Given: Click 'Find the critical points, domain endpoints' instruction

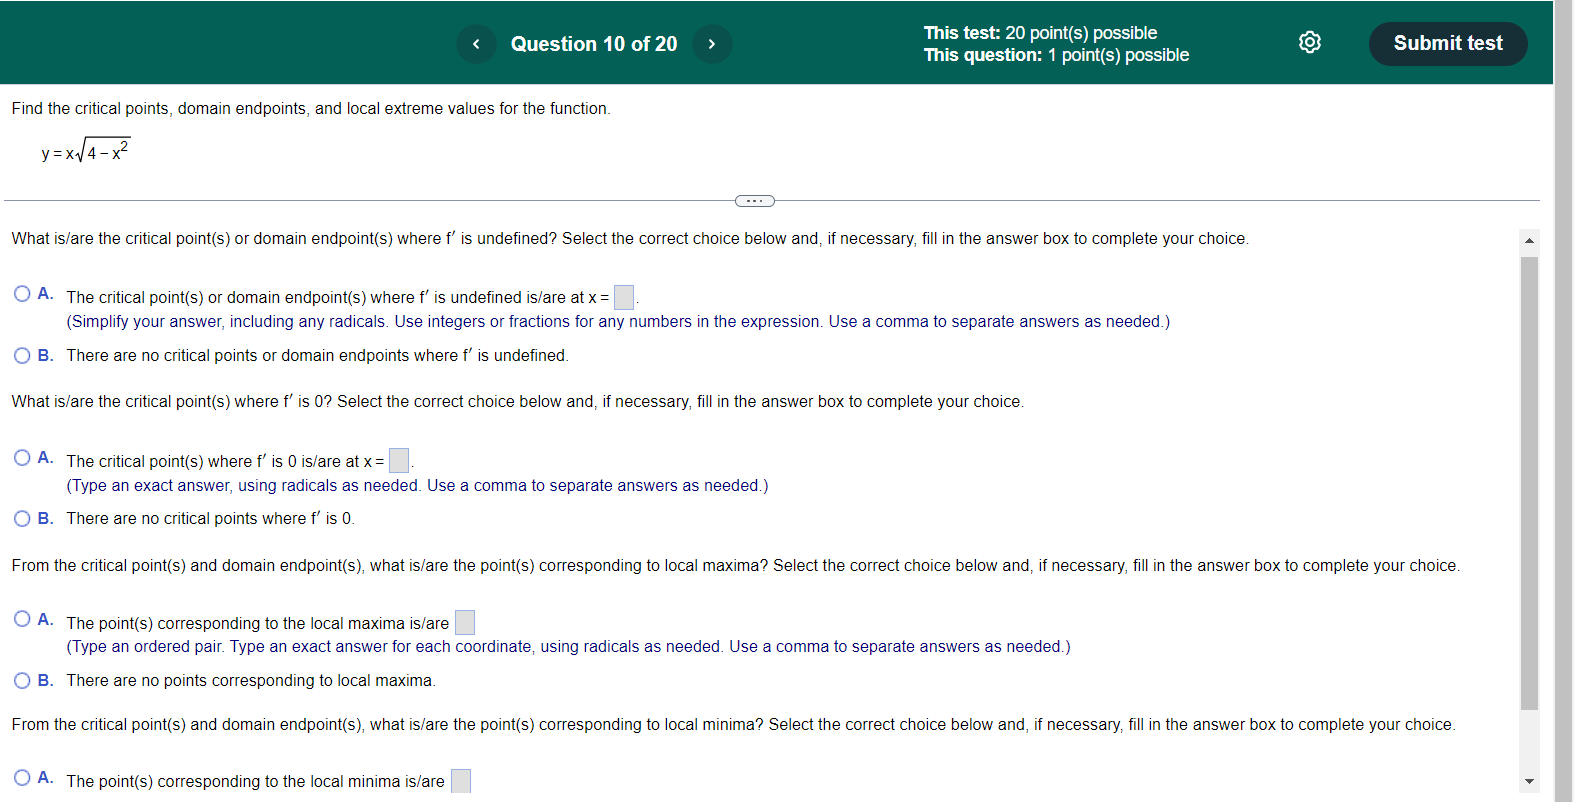Looking at the screenshot, I should pos(311,109).
